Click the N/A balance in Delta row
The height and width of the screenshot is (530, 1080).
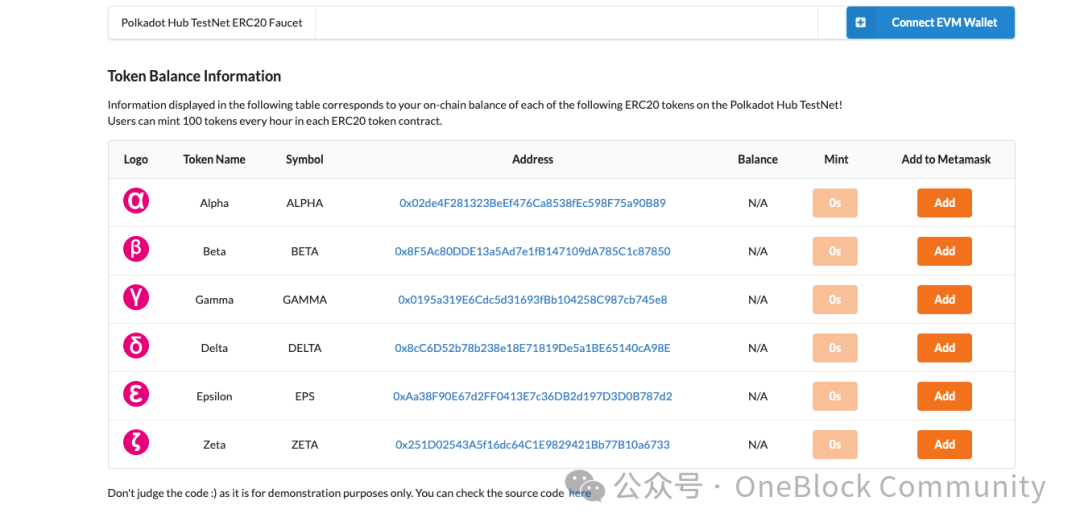click(x=758, y=348)
